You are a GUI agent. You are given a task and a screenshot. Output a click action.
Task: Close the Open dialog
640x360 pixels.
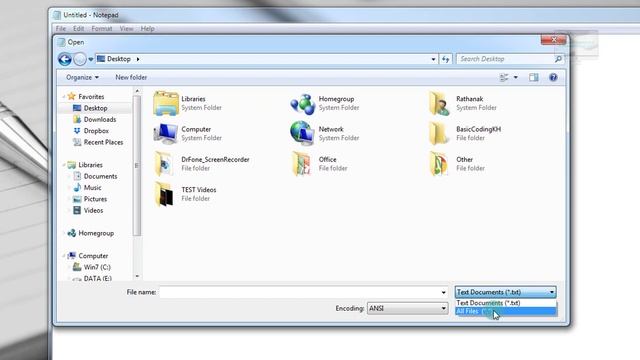click(x=553, y=40)
